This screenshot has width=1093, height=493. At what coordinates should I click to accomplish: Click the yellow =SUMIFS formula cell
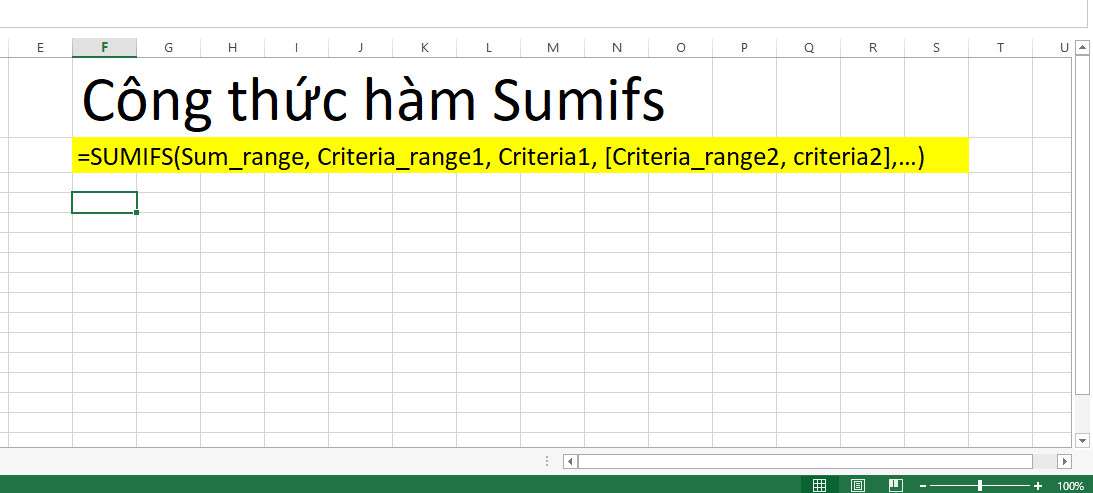pos(520,155)
